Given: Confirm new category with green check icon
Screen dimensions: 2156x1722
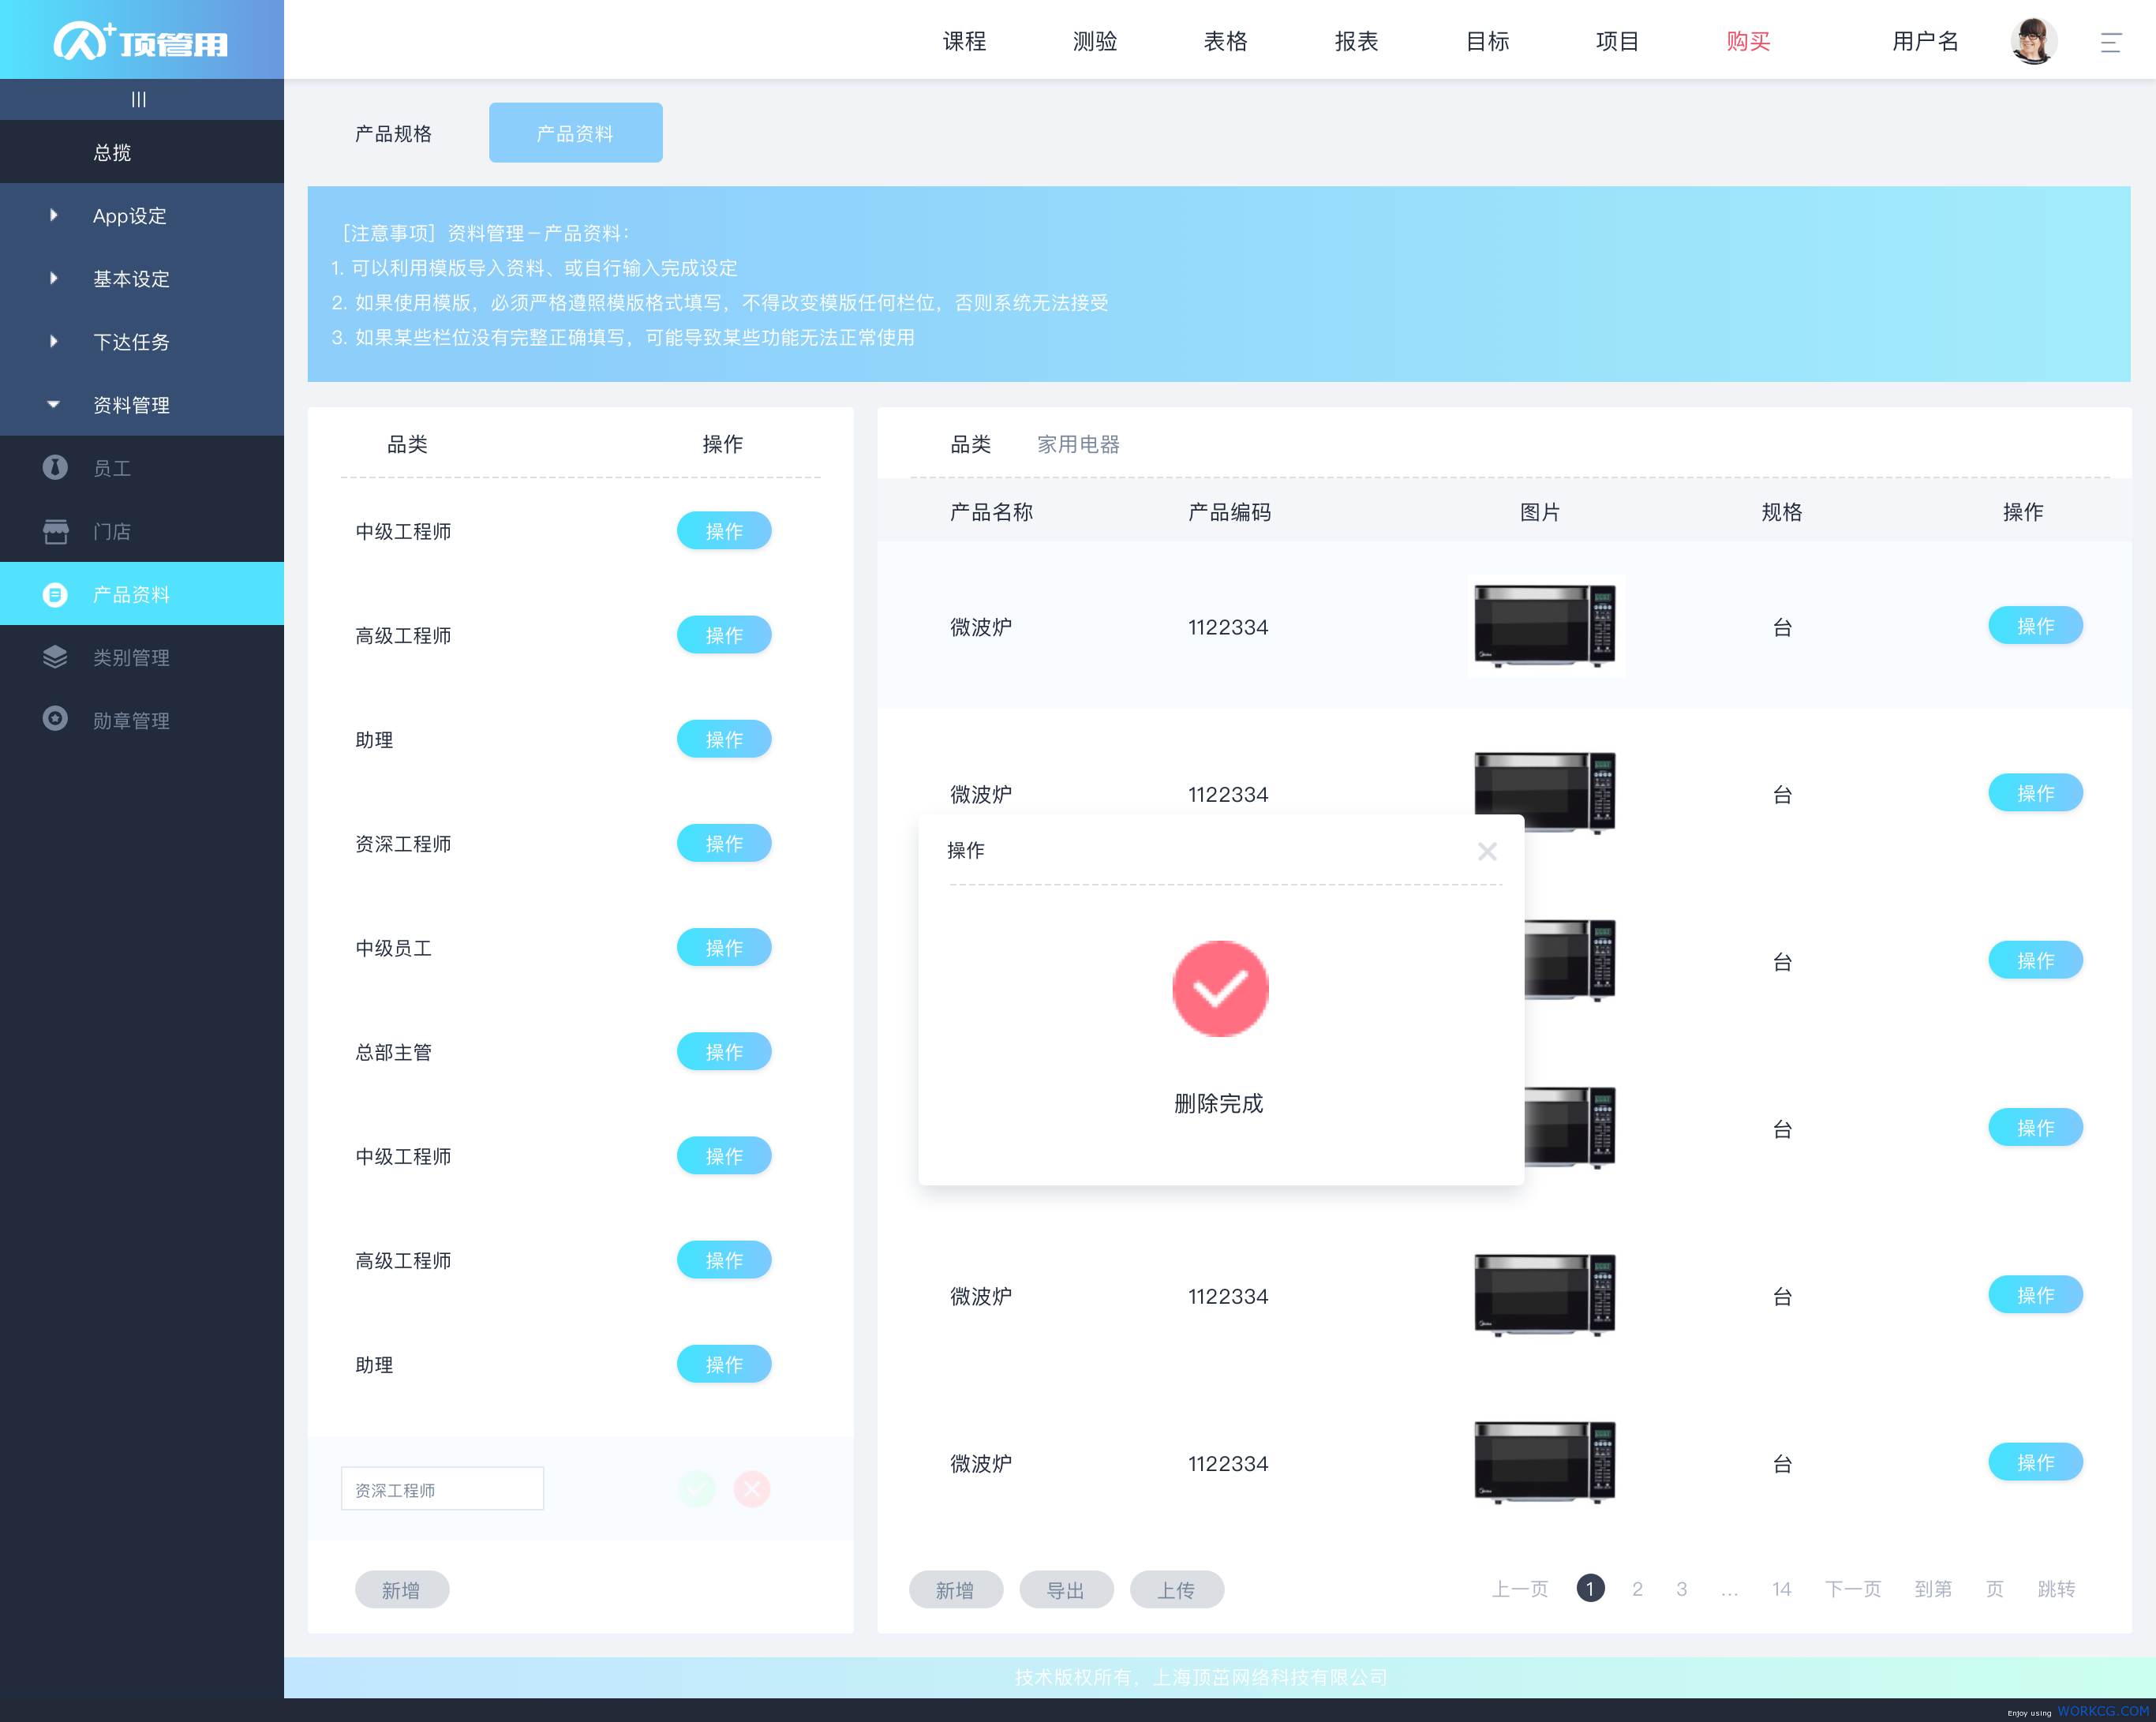Looking at the screenshot, I should [697, 1489].
